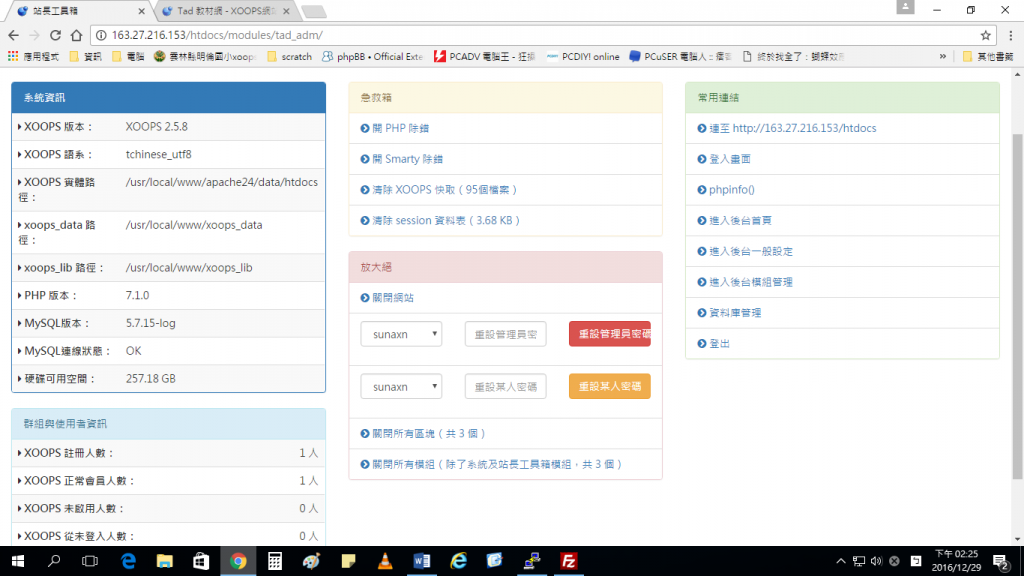Click 清除 XOOPS 快取 link

[444, 190]
